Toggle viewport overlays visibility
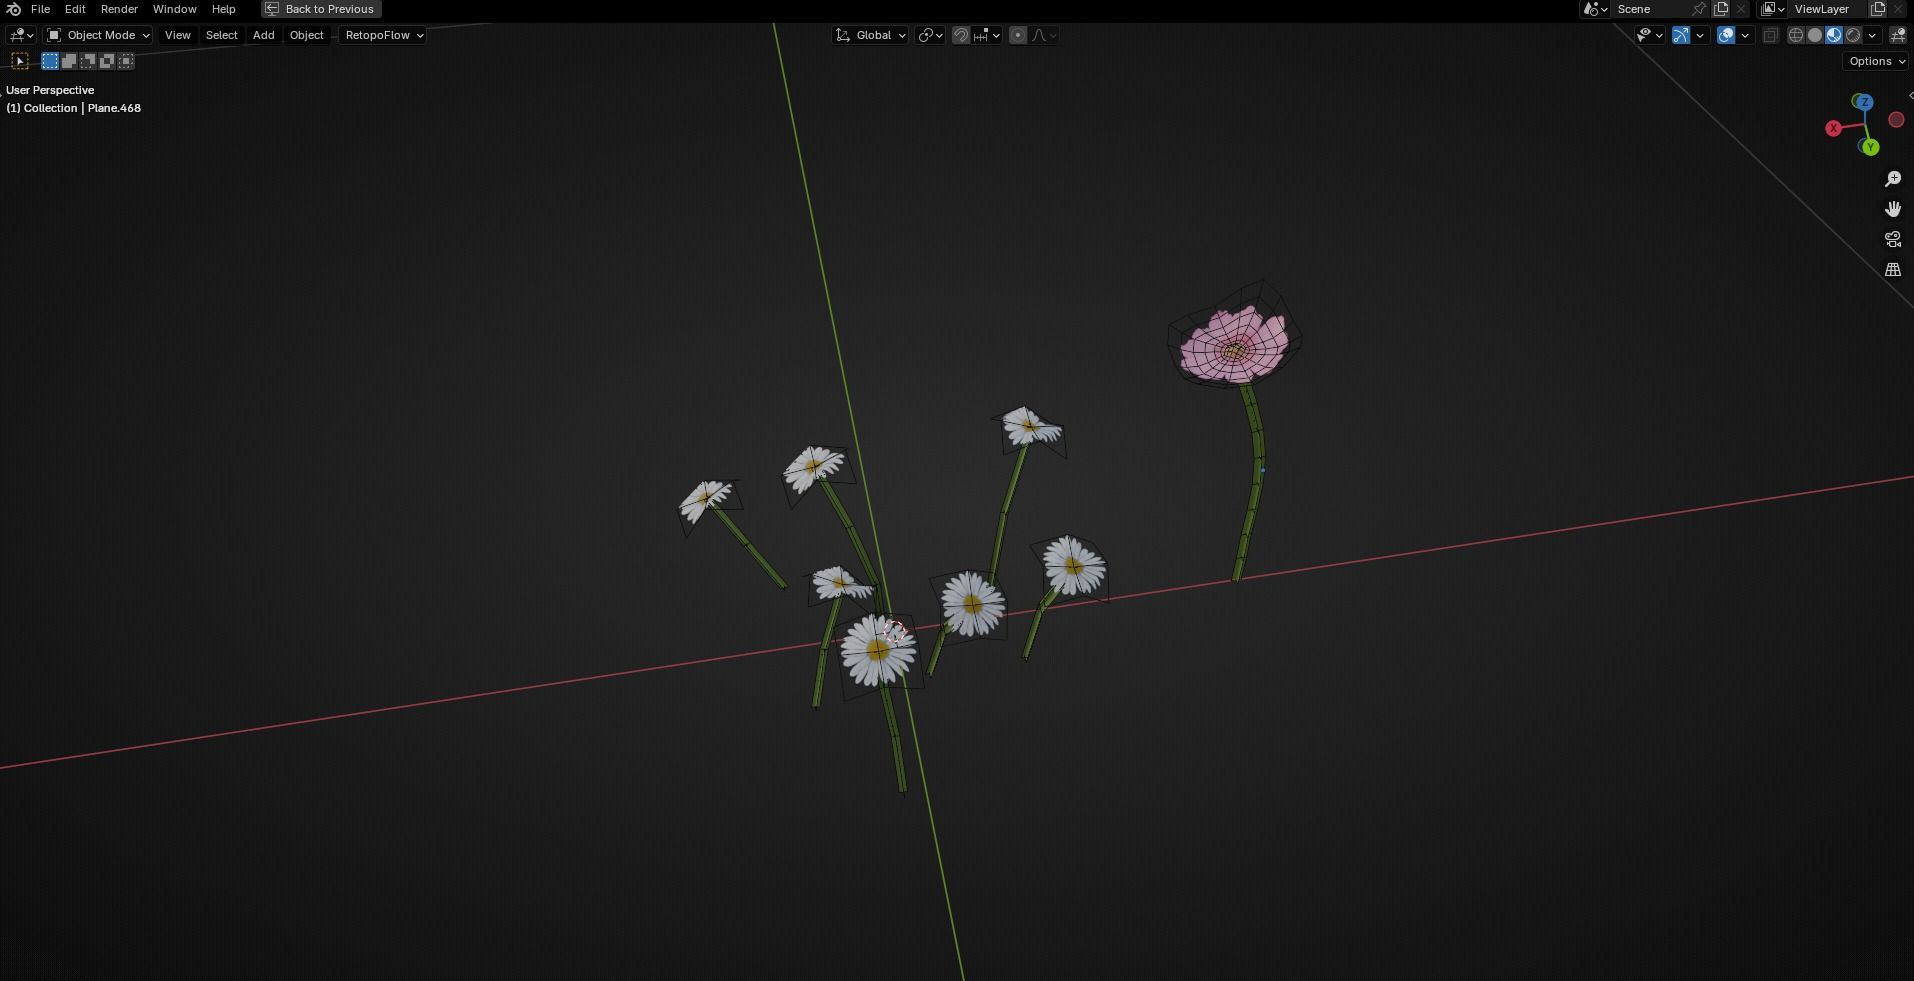Viewport: 1914px width, 981px height. click(1725, 35)
